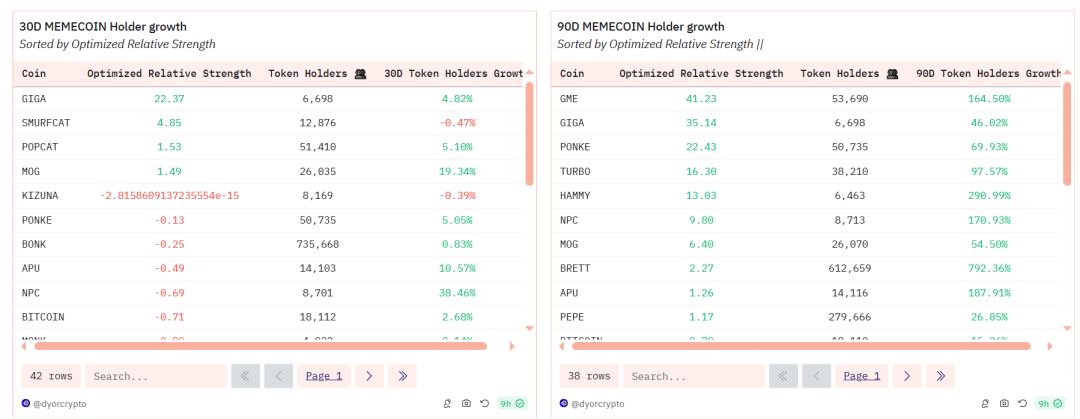Click the refresh icon on the 30D panel
The width and height of the screenshot is (1080, 419).
coord(484,404)
